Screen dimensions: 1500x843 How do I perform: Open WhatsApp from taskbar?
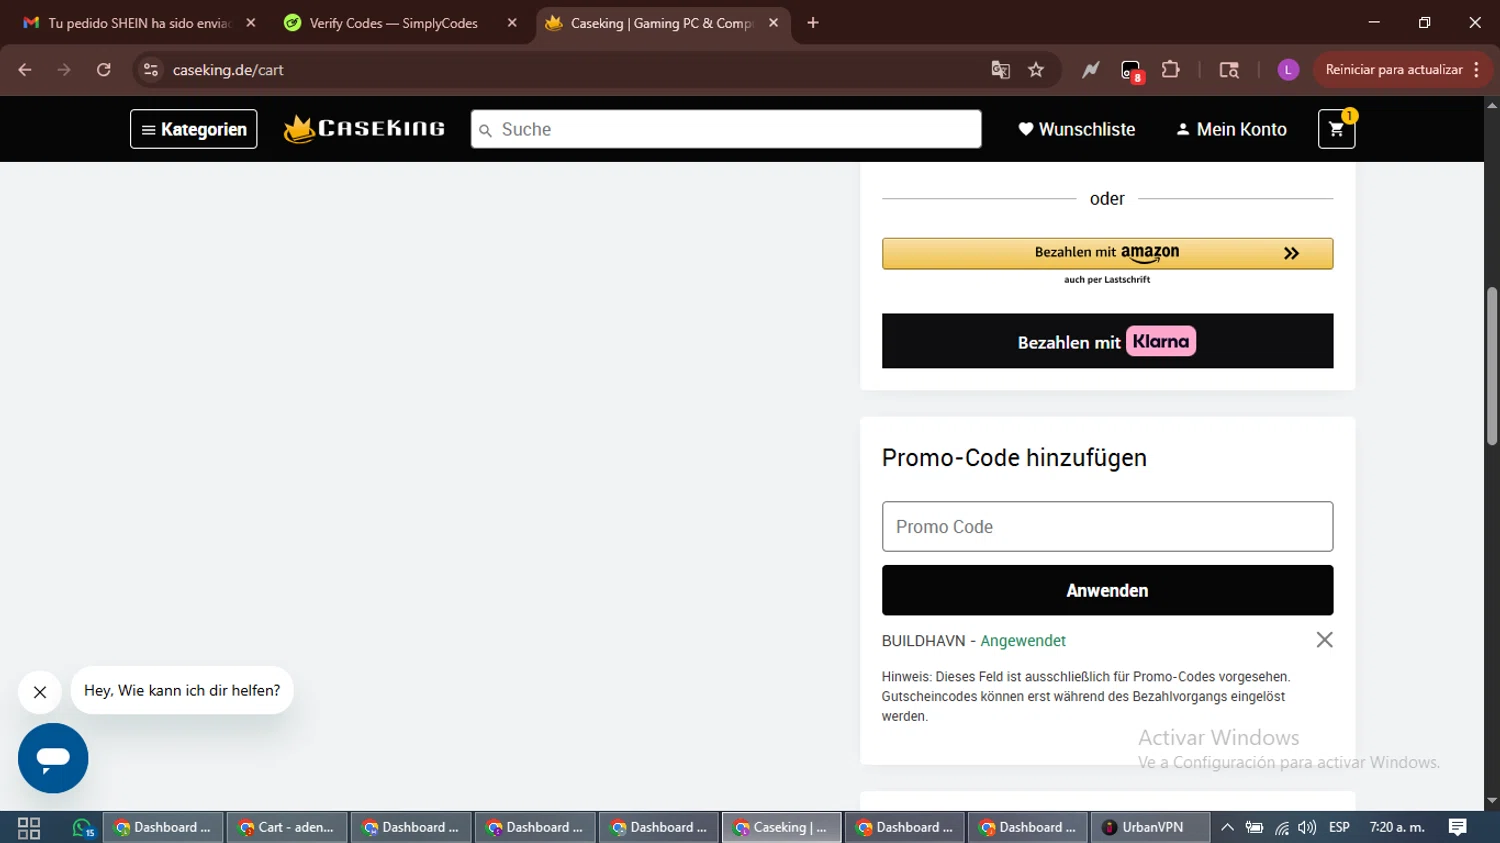click(83, 828)
